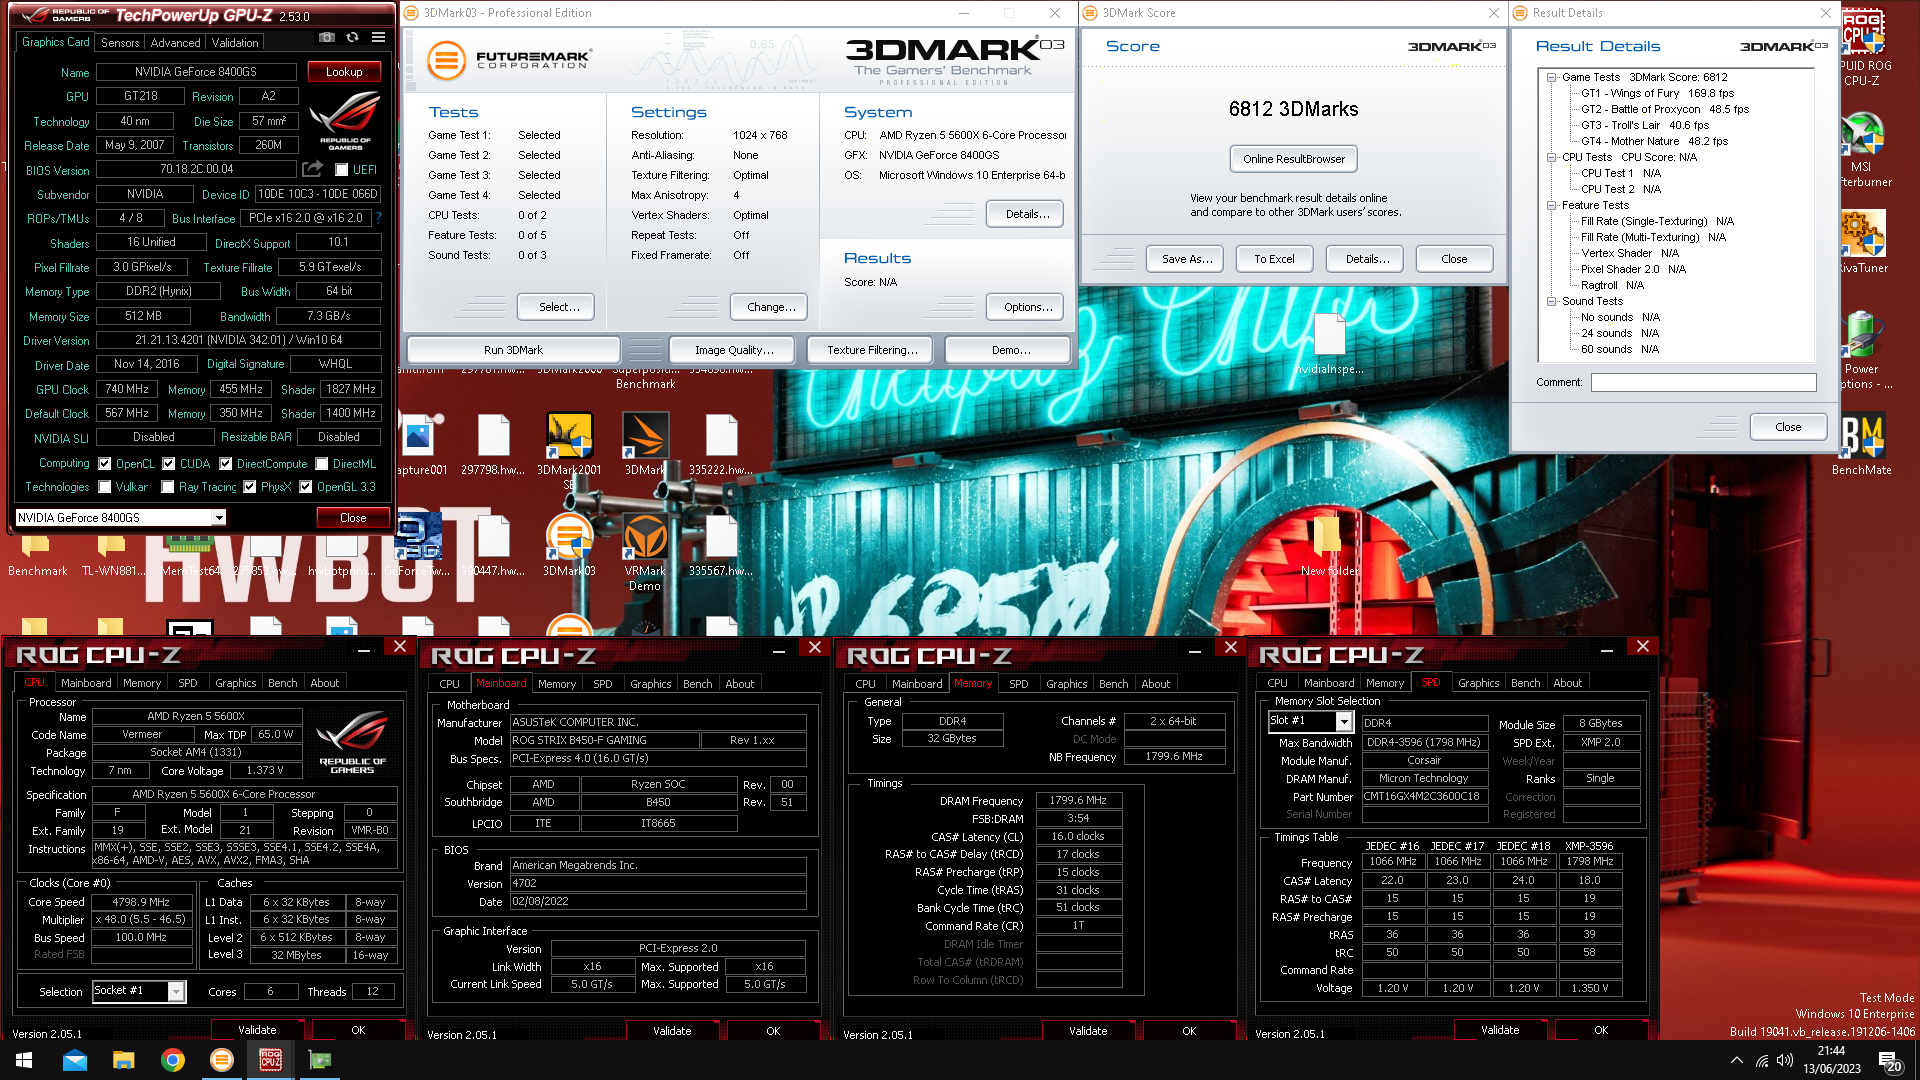Switch to the Sensors tab in GPU-Z
The image size is (1920, 1080).
120,43
